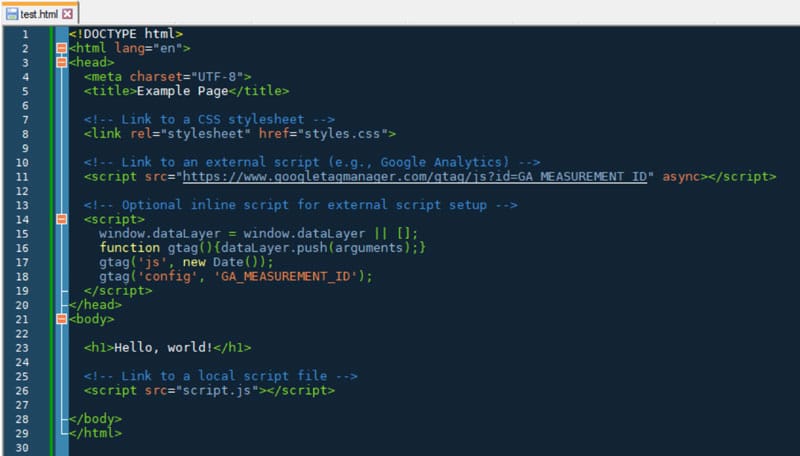Collapse the head fold marker on line 3
This screenshot has height=456, width=800.
61,62
